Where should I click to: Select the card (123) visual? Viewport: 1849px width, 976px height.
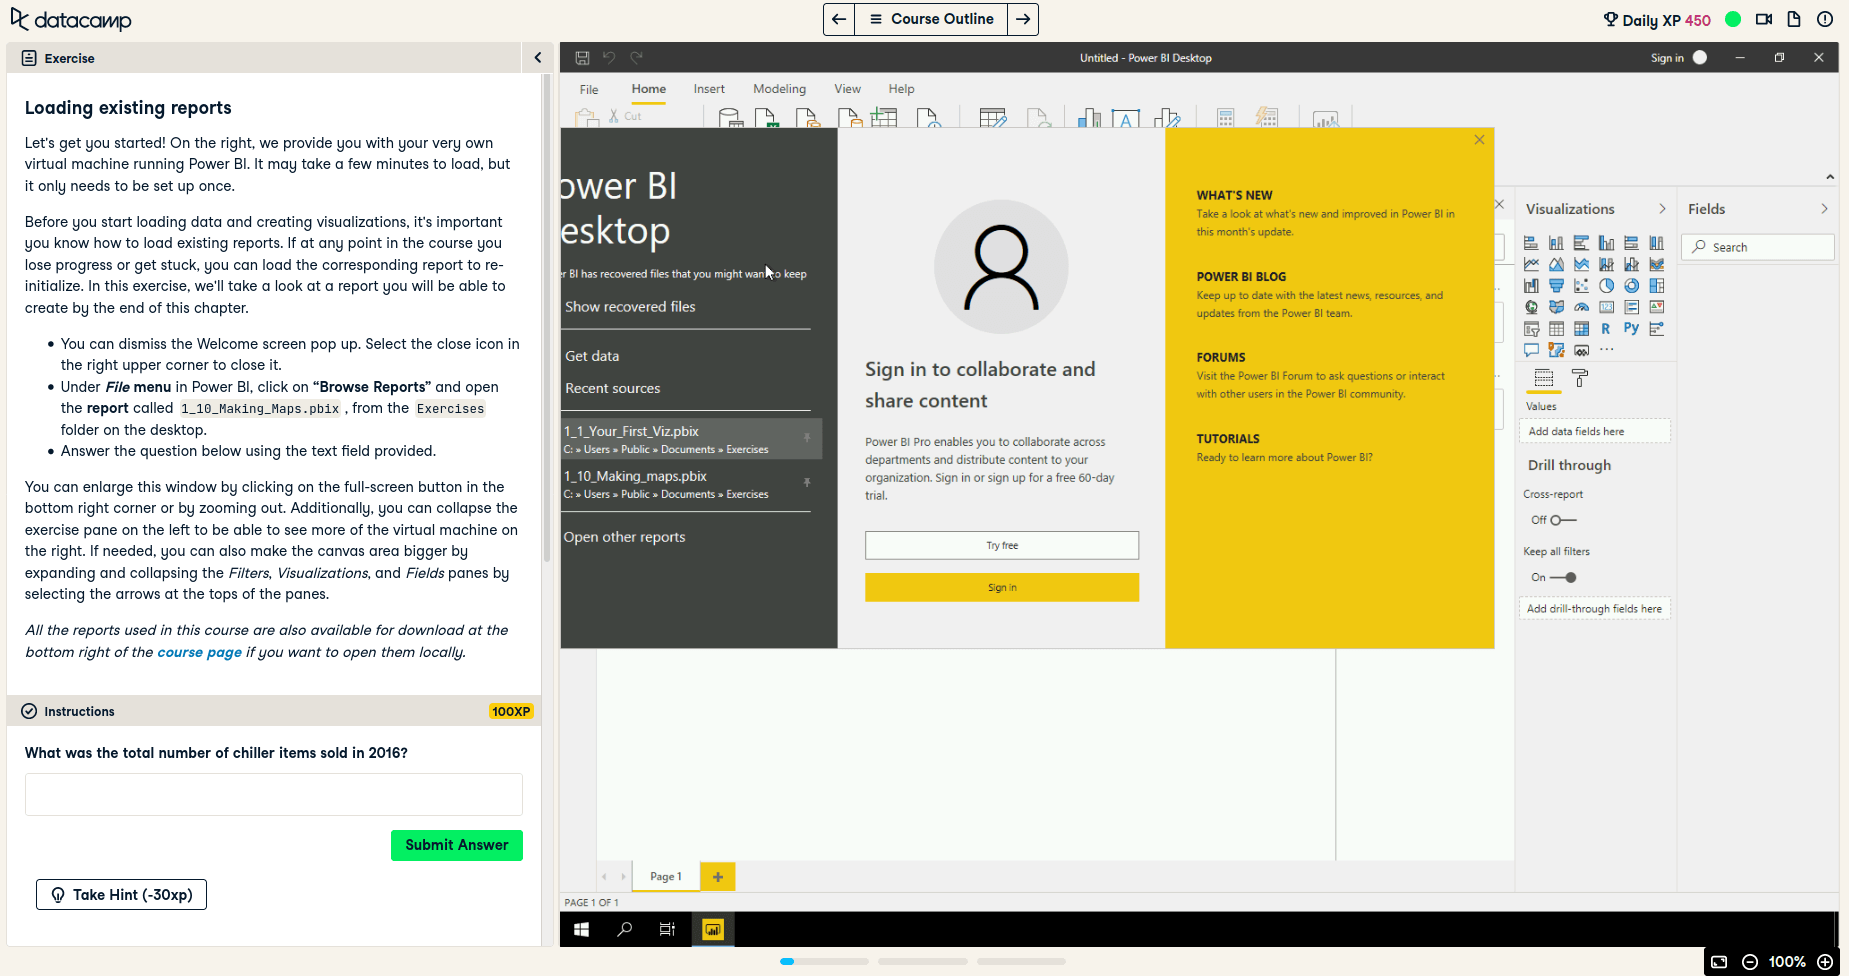point(1606,307)
